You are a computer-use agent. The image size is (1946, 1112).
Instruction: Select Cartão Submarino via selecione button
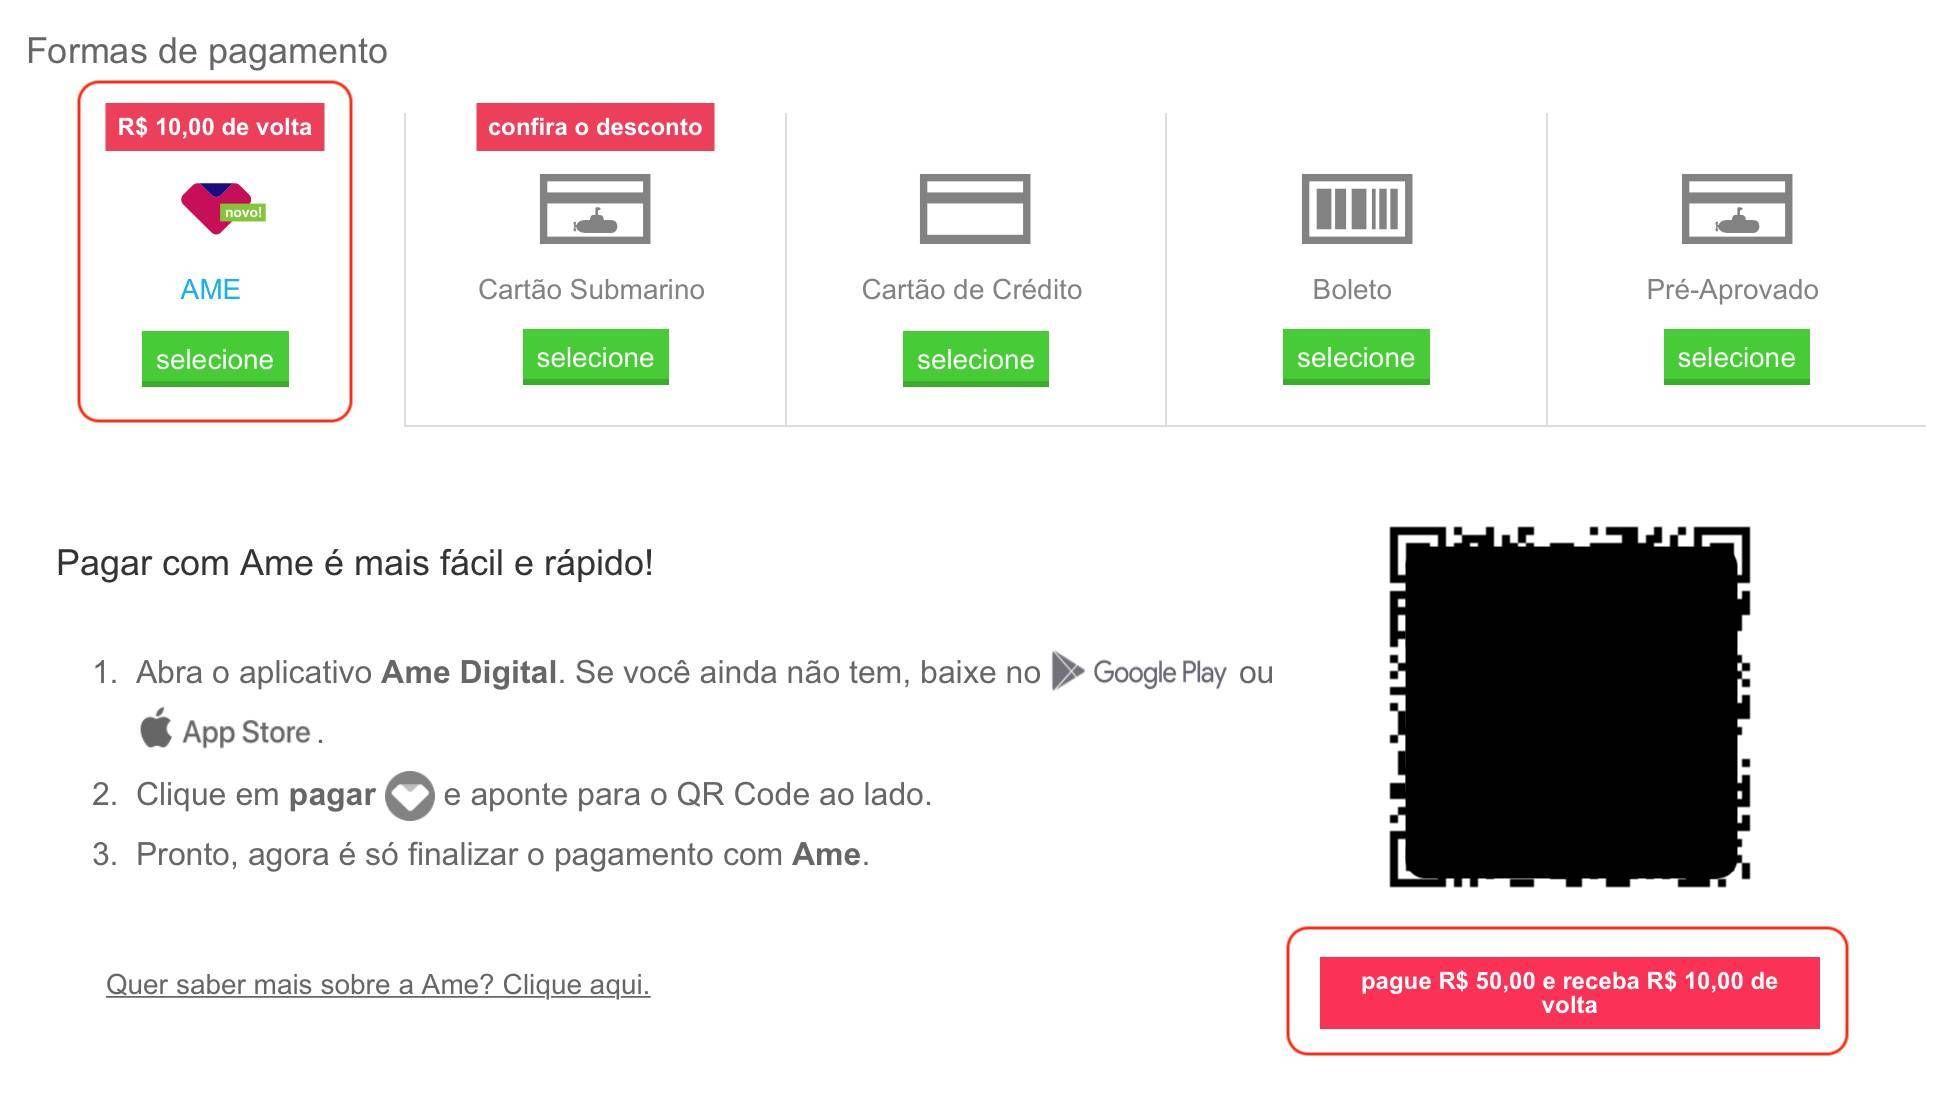595,357
